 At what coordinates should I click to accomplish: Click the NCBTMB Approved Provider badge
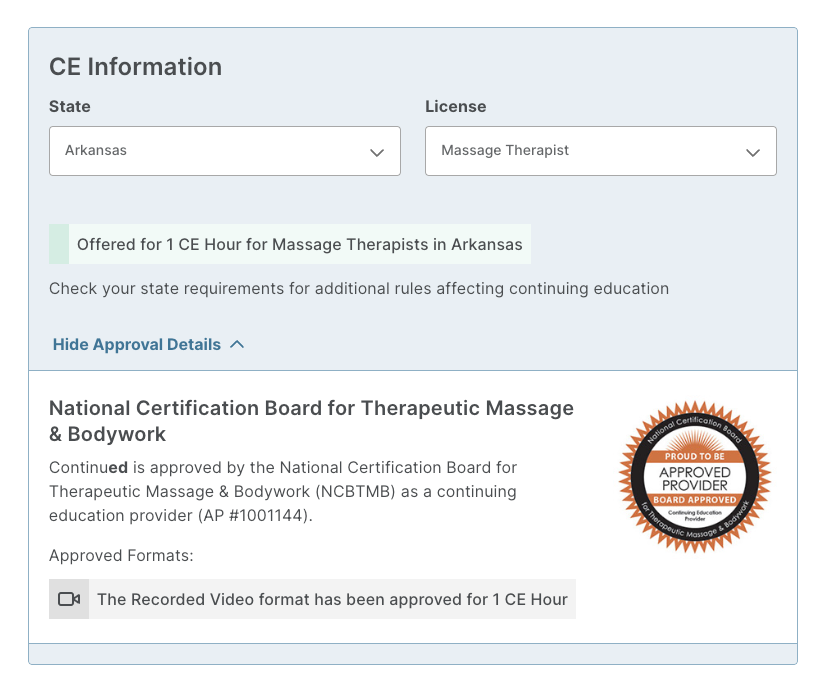695,479
